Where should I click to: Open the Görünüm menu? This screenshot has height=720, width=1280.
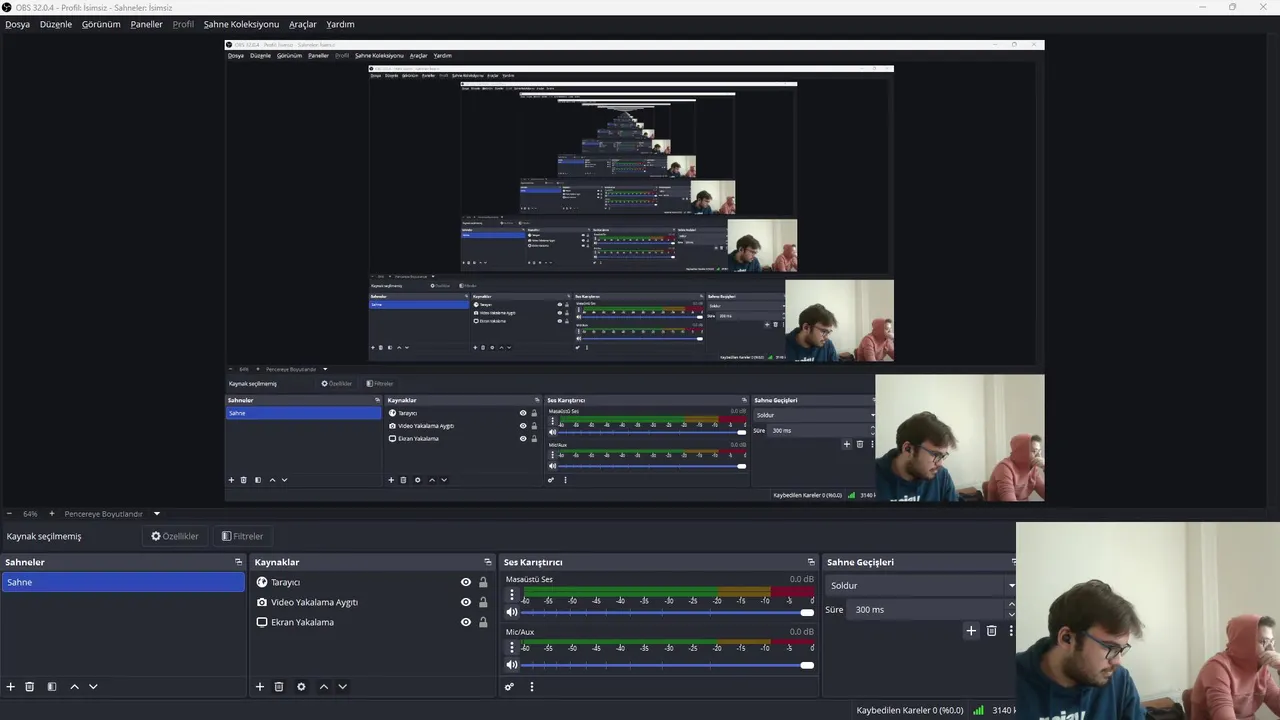(x=101, y=24)
